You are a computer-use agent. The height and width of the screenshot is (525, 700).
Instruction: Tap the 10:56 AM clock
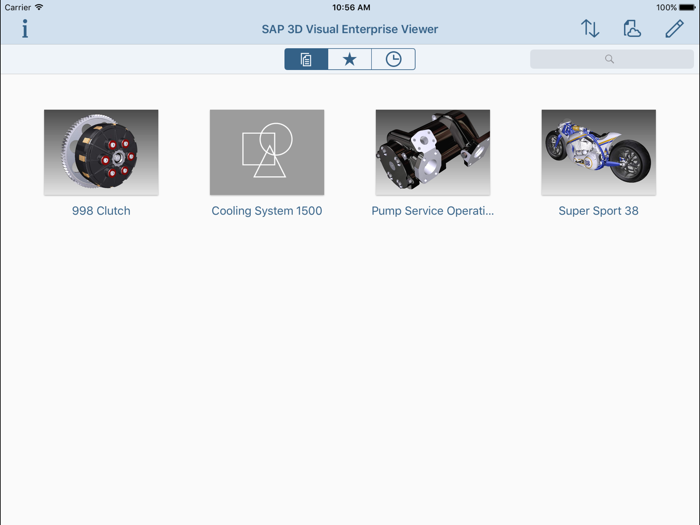pos(351,8)
